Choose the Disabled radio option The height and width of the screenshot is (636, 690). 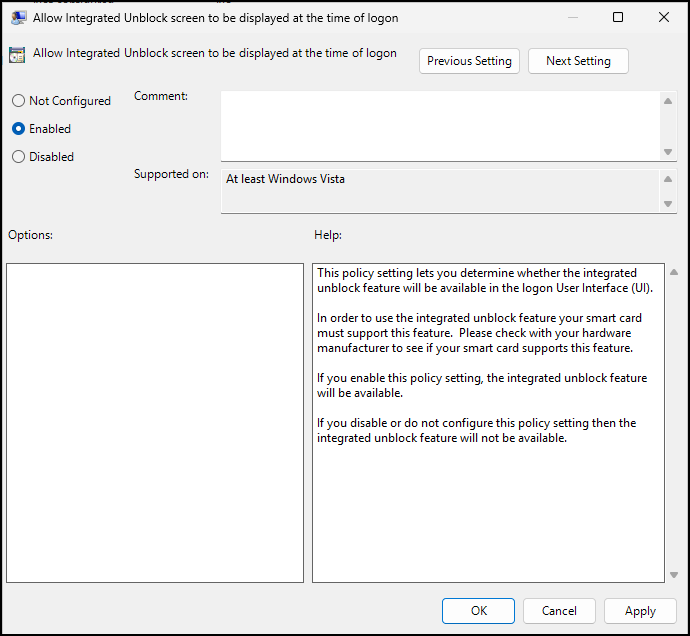[x=18, y=157]
